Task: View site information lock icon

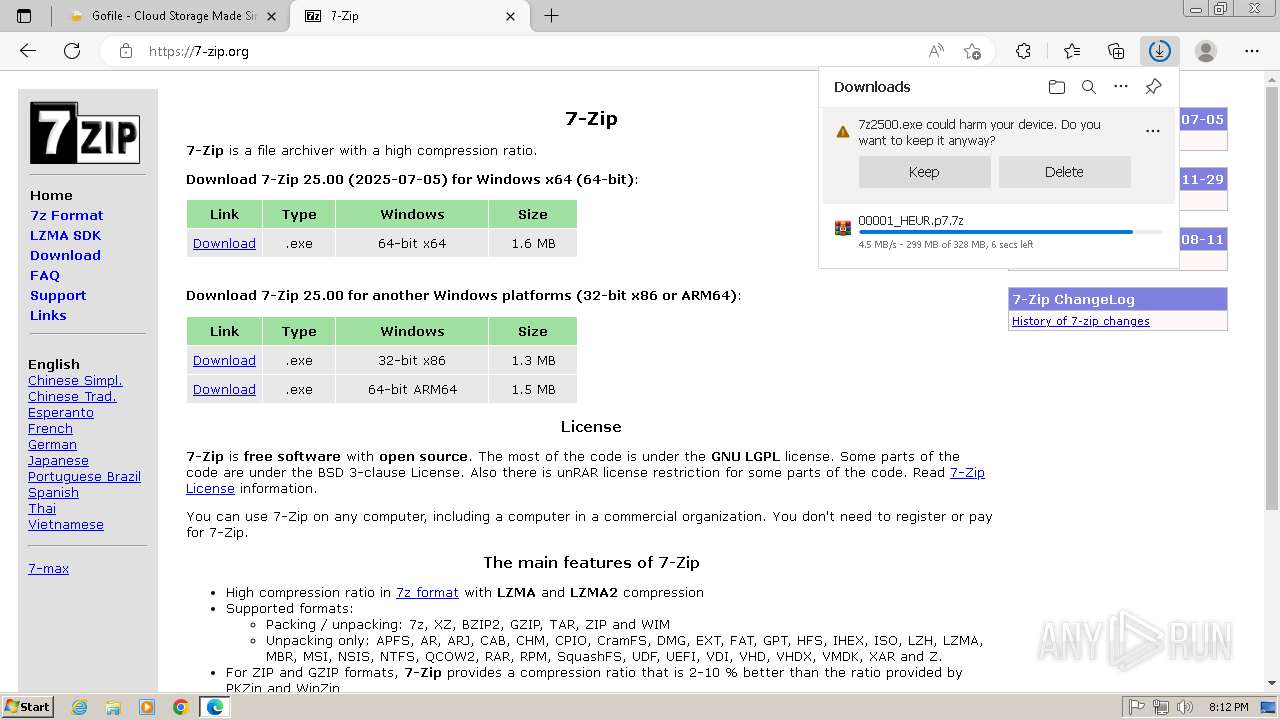Action: click(x=126, y=51)
